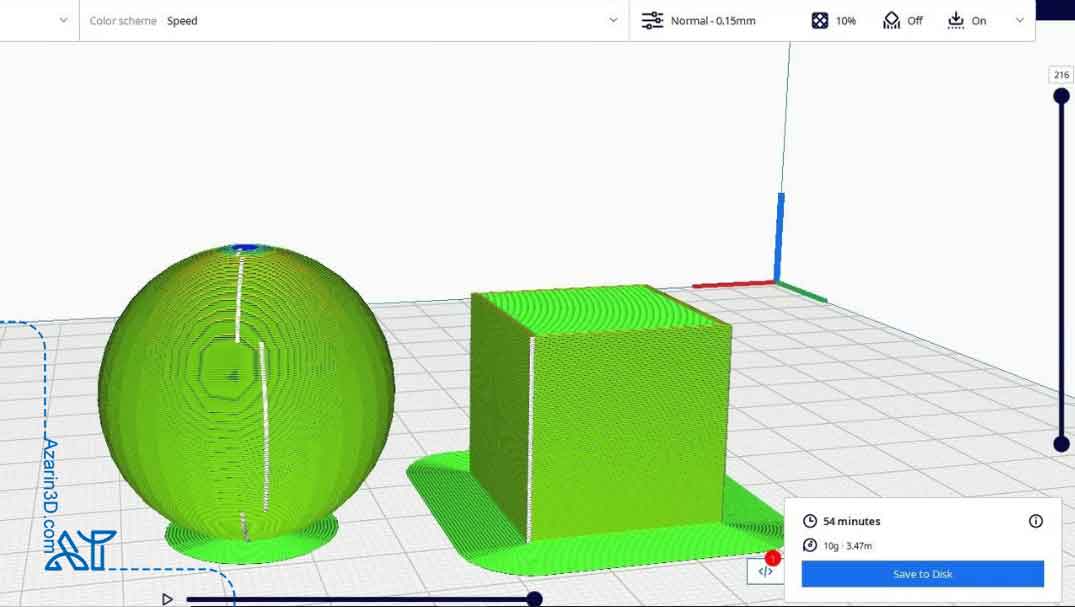Click the Save to Disk button
Image resolution: width=1075 pixels, height=607 pixels.
pos(922,574)
